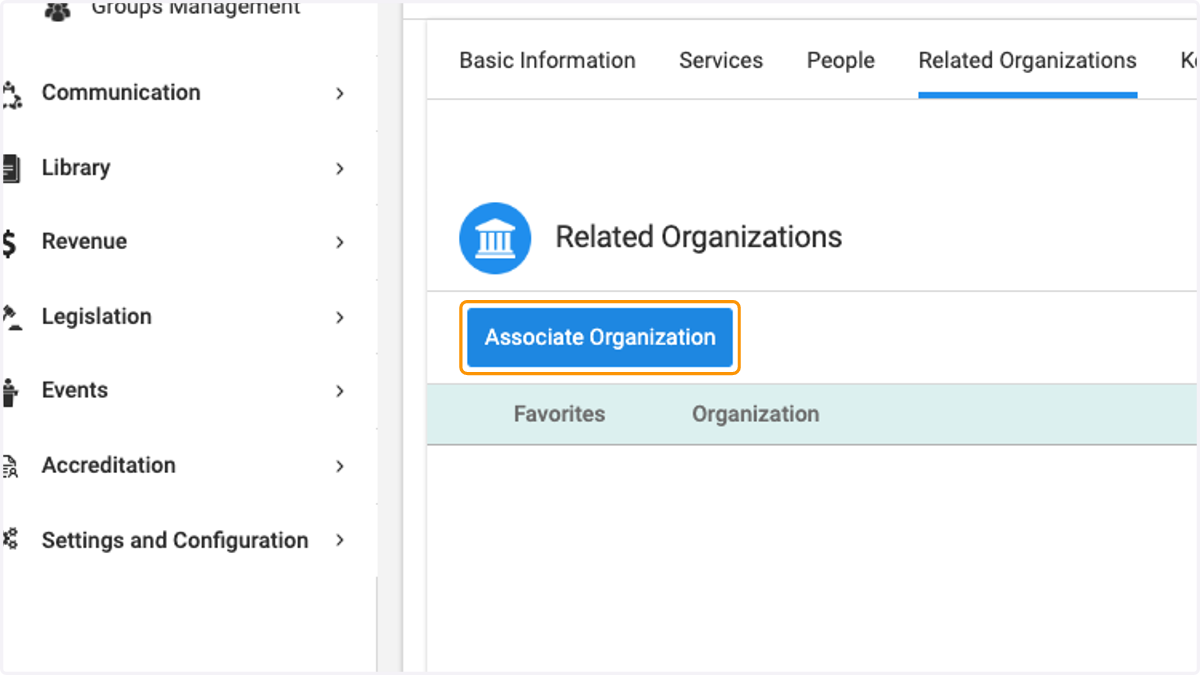Image resolution: width=1200 pixels, height=675 pixels.
Task: Click the Favorites column header
Action: click(559, 414)
